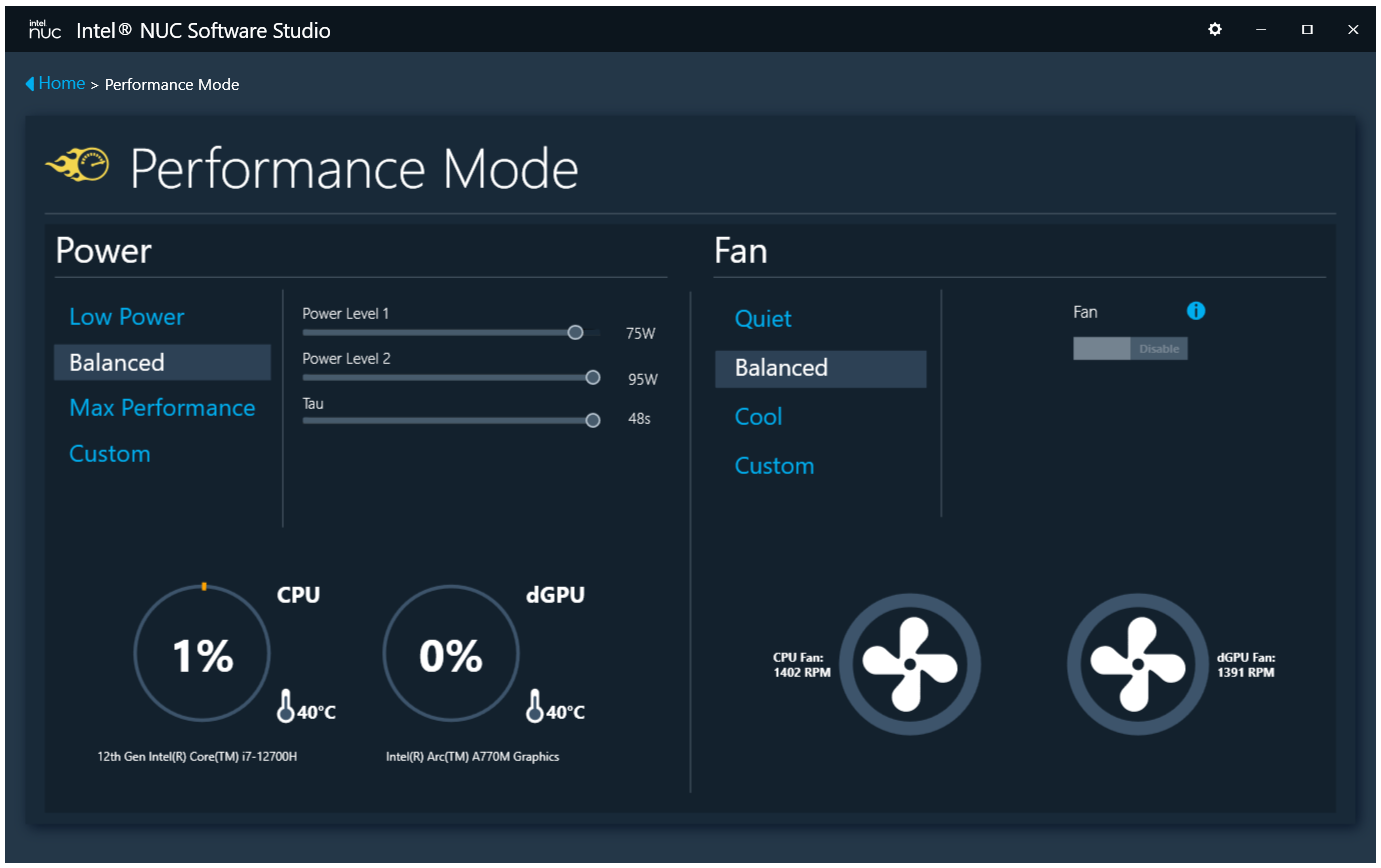Select Max Performance power mode

coord(162,408)
